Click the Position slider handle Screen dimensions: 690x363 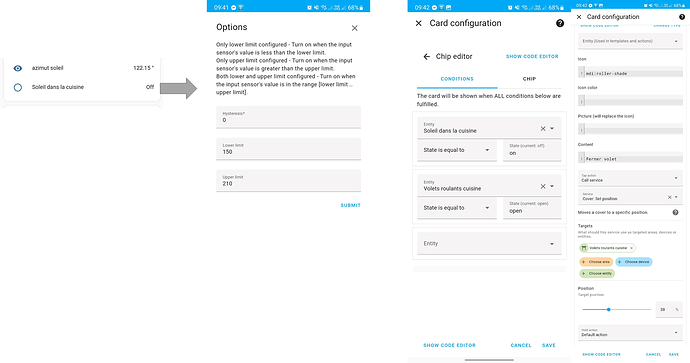coord(609,310)
